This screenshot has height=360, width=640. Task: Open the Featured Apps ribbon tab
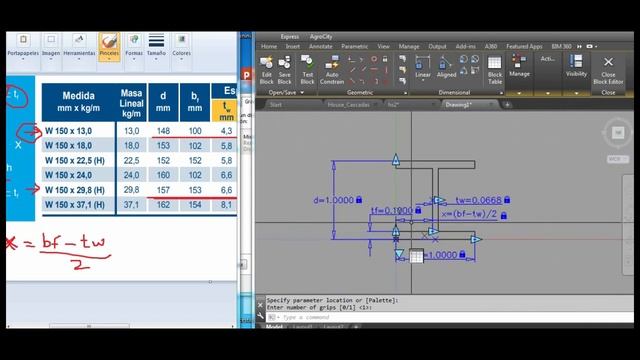[x=524, y=47]
